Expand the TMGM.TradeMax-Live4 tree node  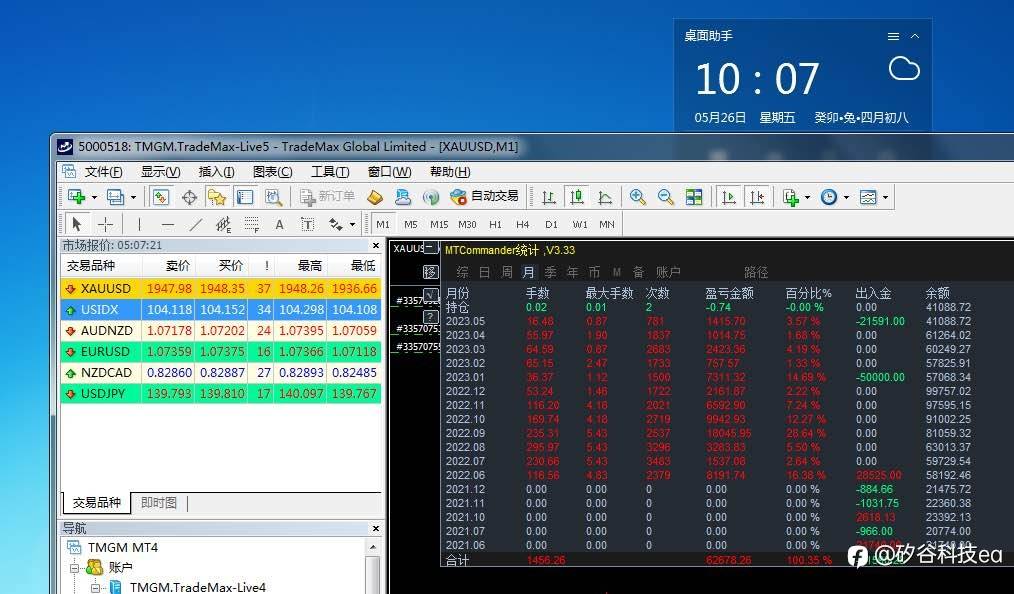(x=96, y=588)
